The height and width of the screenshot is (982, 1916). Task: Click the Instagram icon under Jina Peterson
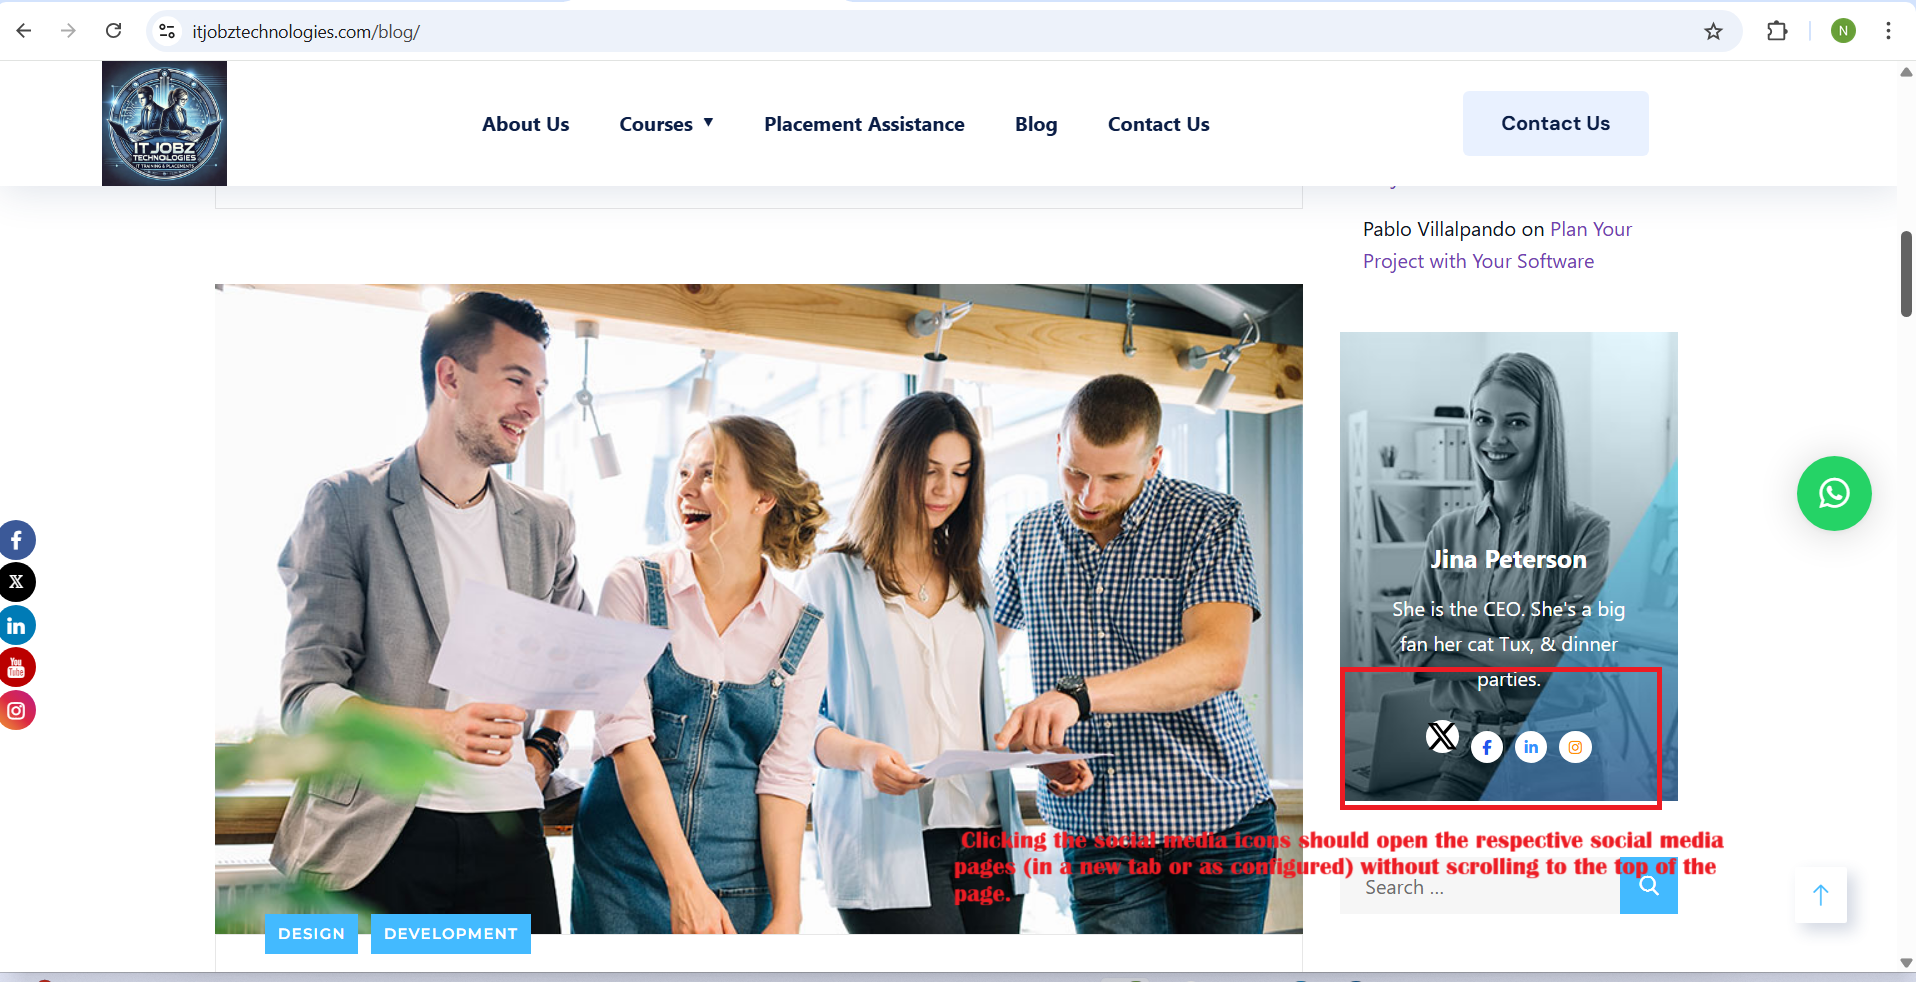[1575, 747]
